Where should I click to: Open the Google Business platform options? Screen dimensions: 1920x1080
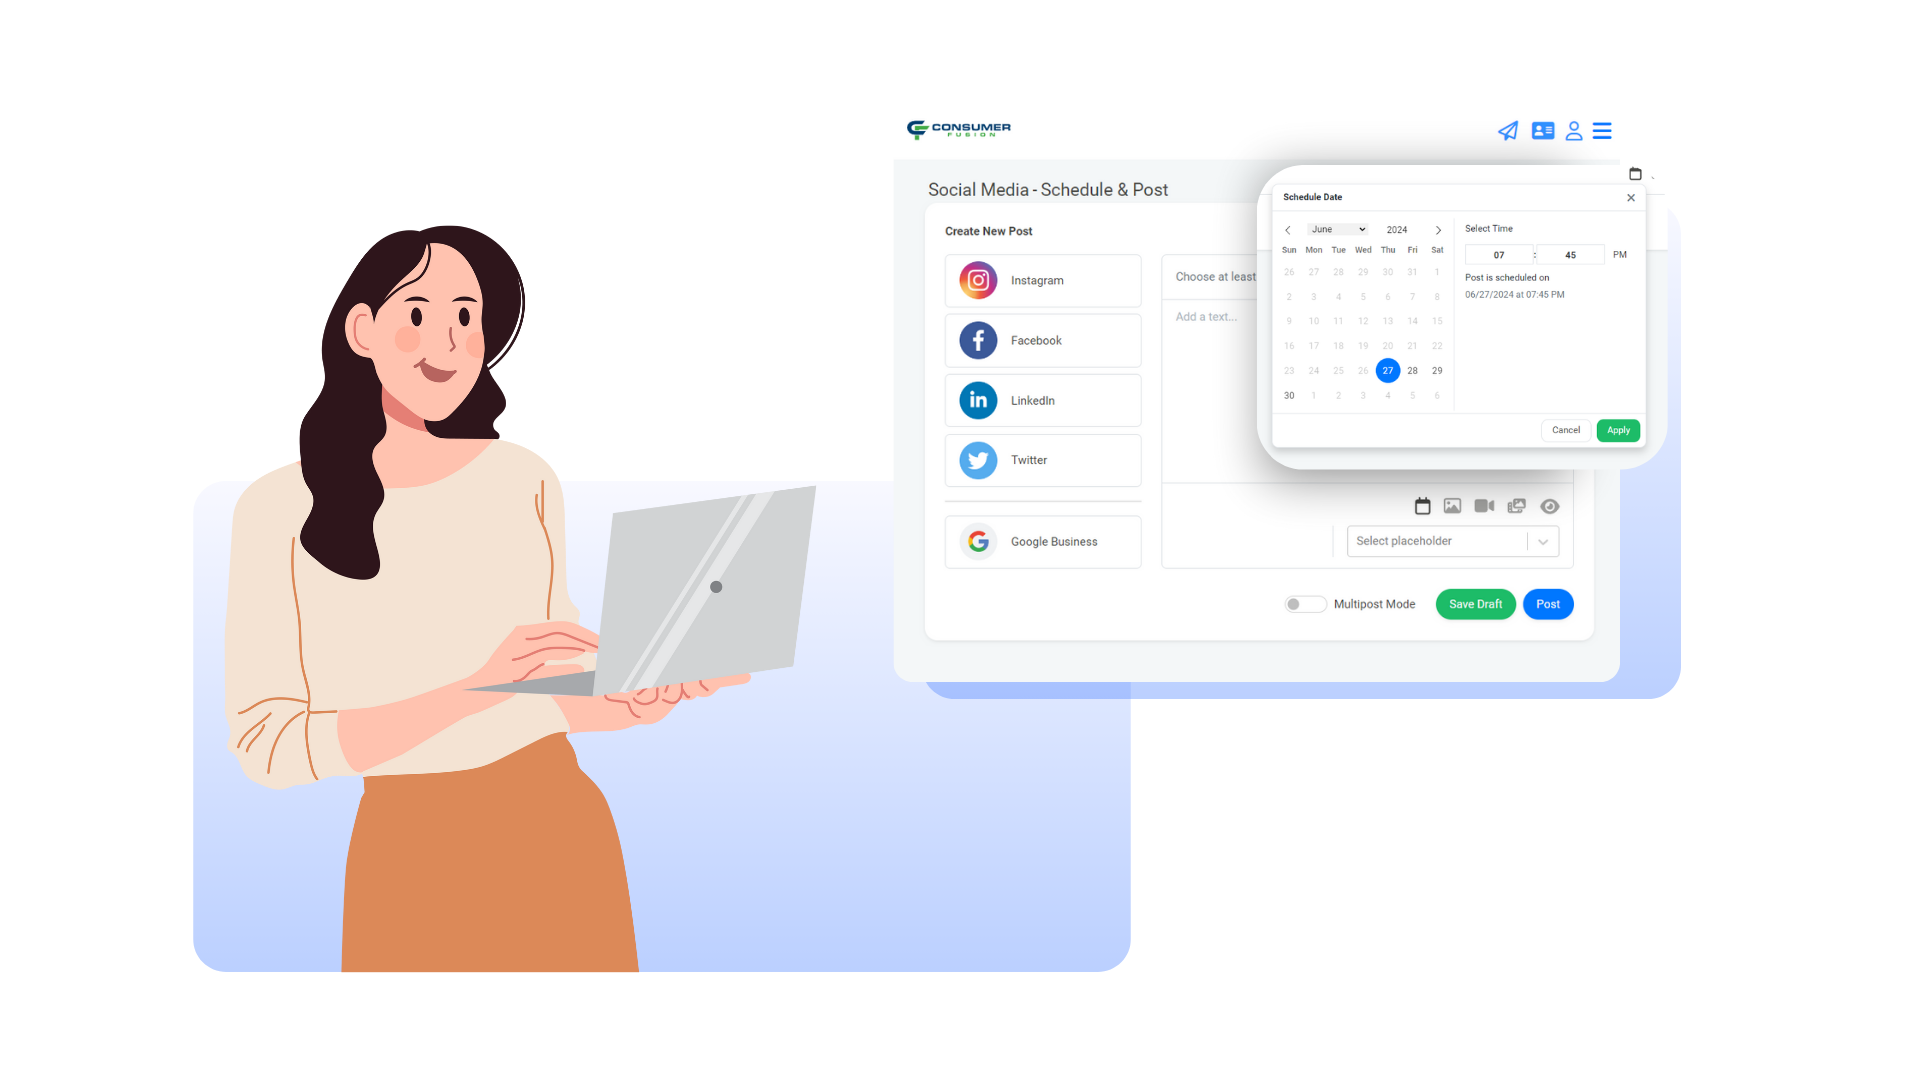pos(1042,541)
